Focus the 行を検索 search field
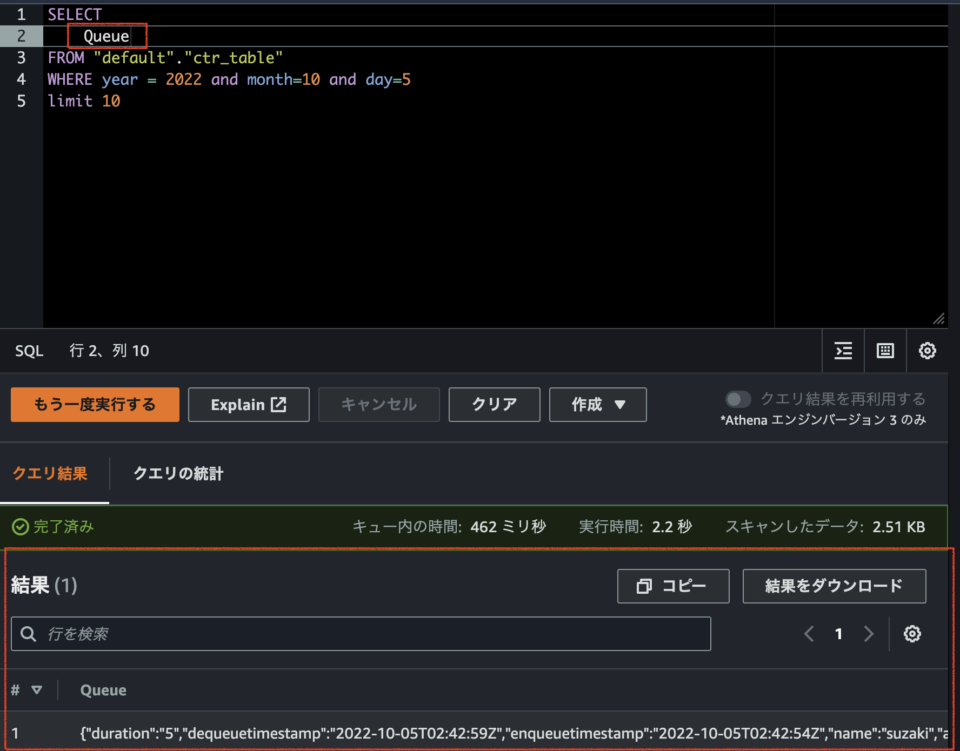Image resolution: width=960 pixels, height=751 pixels. 361,633
